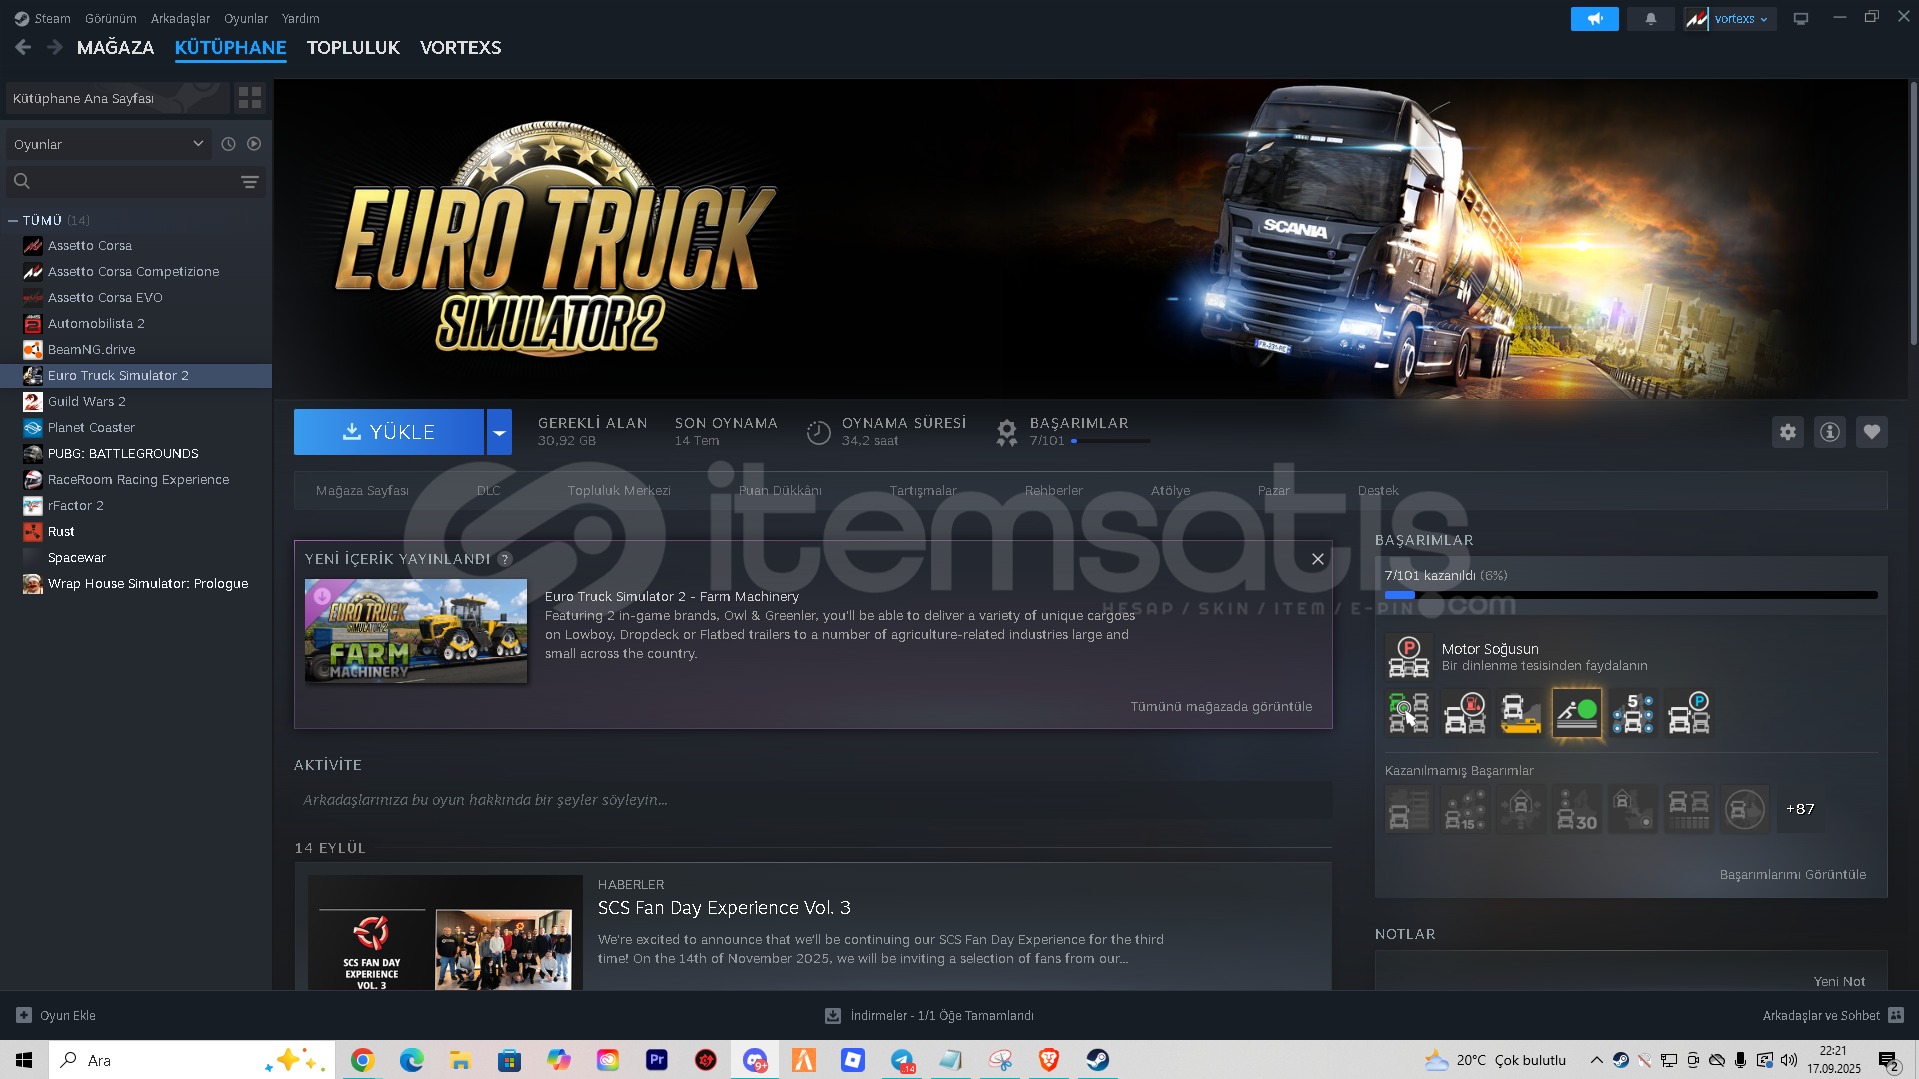This screenshot has width=1919, height=1079.
Task: Open Brave browser from the taskbar
Action: pos(1049,1060)
